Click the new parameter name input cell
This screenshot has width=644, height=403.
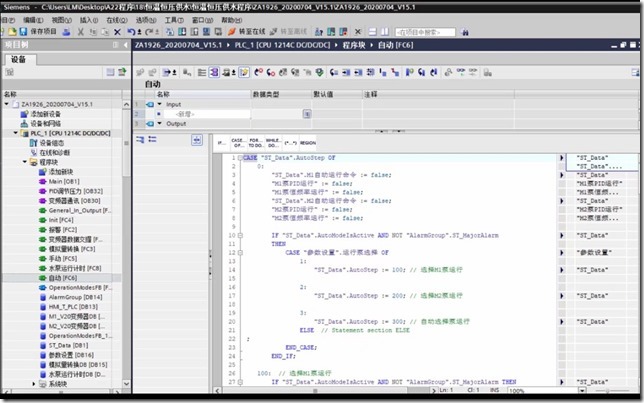207,114
